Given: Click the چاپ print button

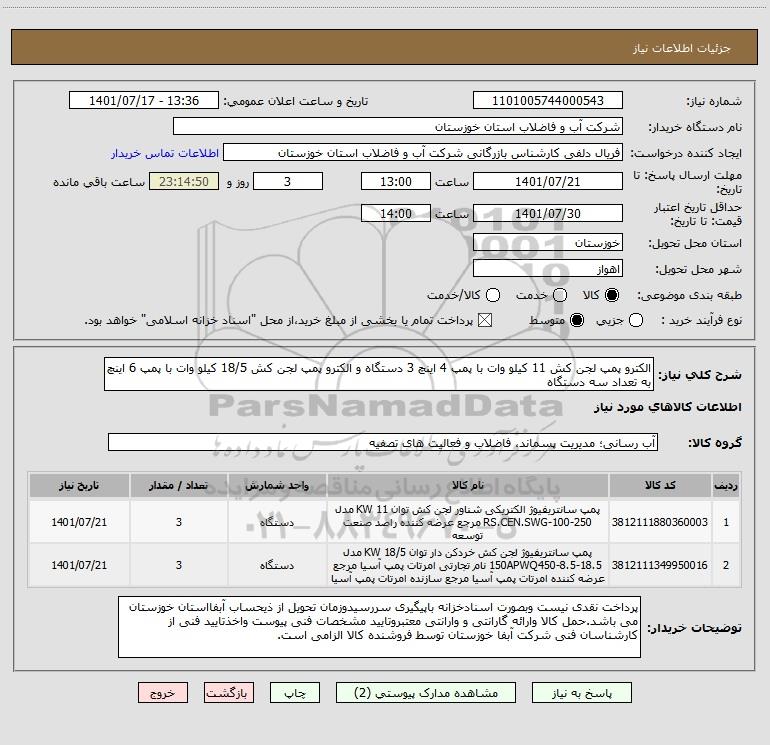Looking at the screenshot, I should coord(295,693).
